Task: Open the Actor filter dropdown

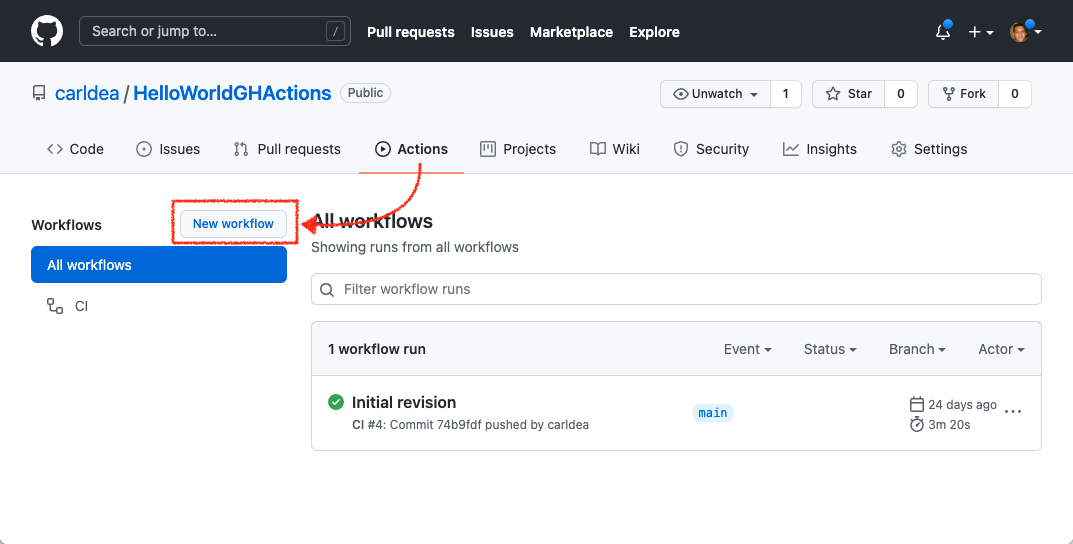Action: tap(1001, 349)
